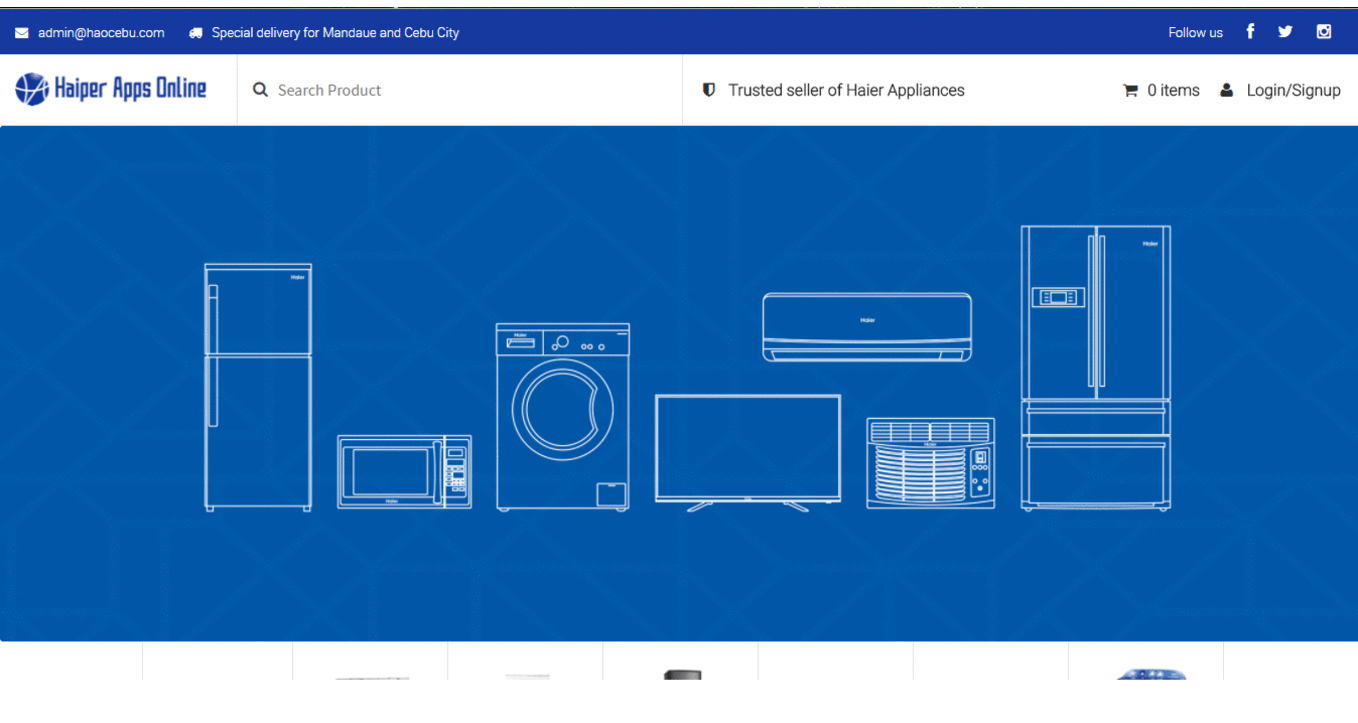The height and width of the screenshot is (723, 1358).
Task: Click the magnifier search icon
Action: coord(260,90)
